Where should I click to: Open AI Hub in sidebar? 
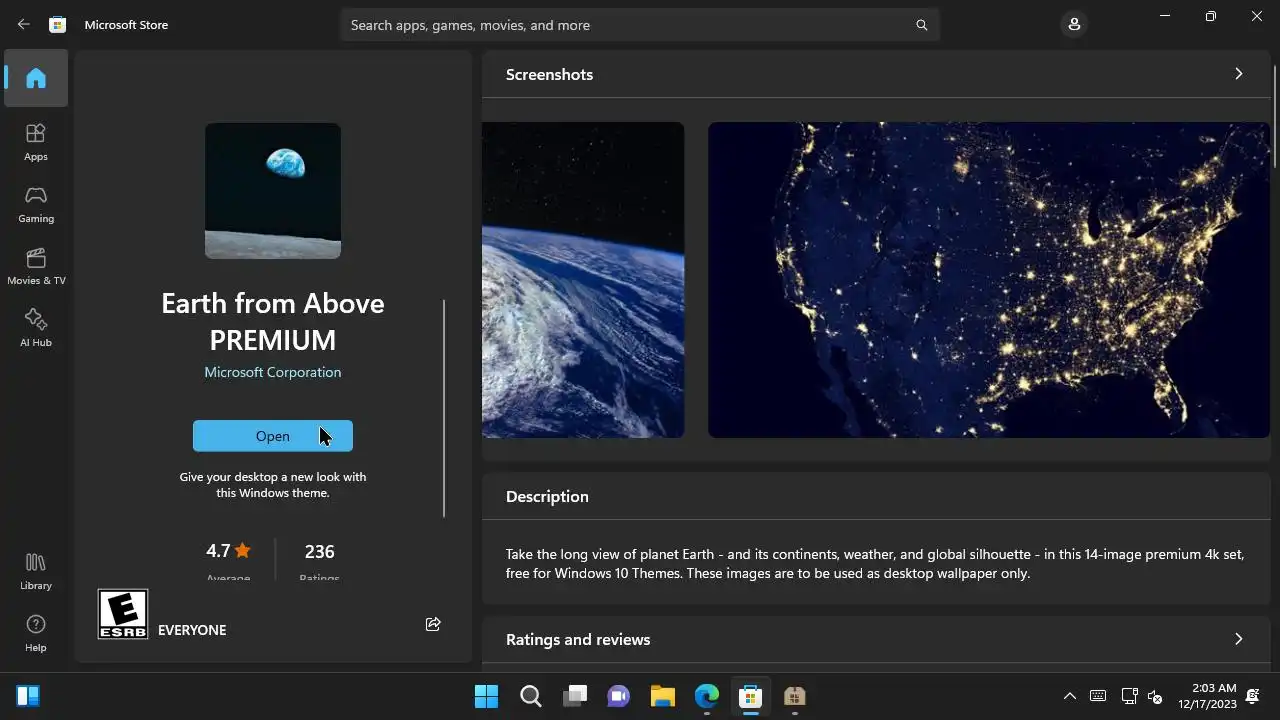click(36, 328)
